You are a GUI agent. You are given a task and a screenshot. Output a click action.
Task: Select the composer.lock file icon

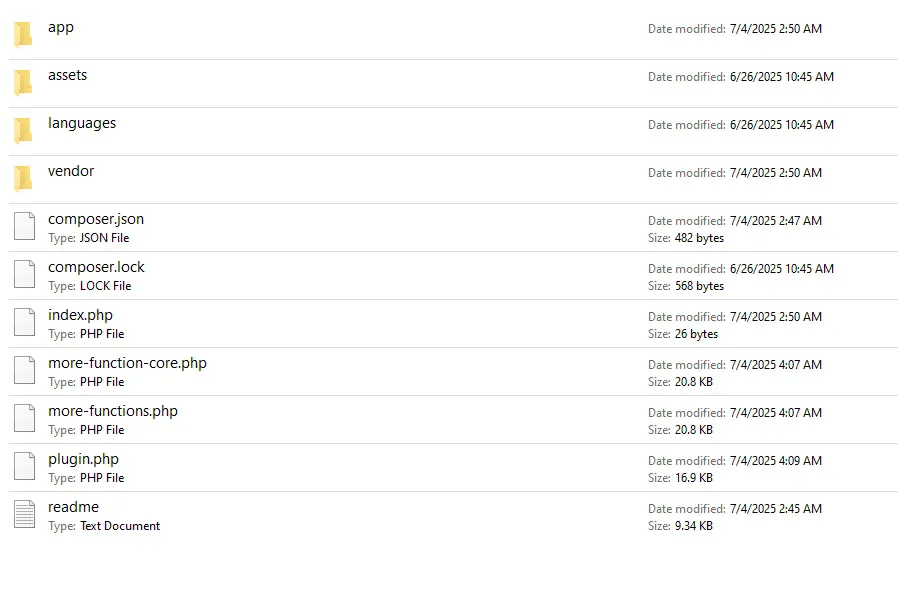[x=24, y=274]
